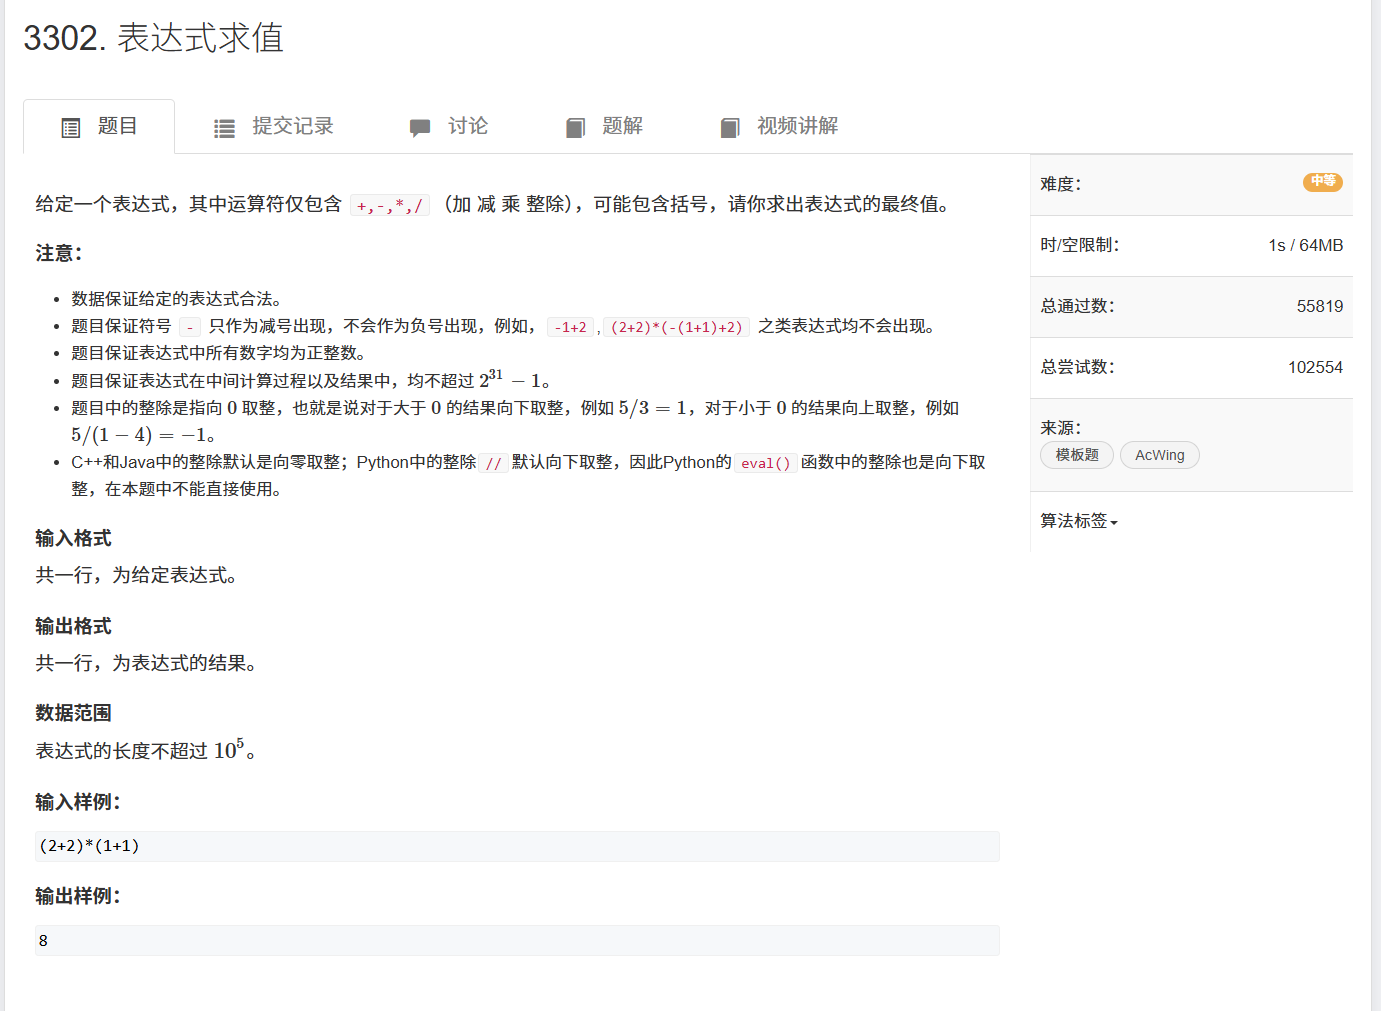
Task: Click the 时/空限制 label
Action: pyautogui.click(x=1080, y=245)
